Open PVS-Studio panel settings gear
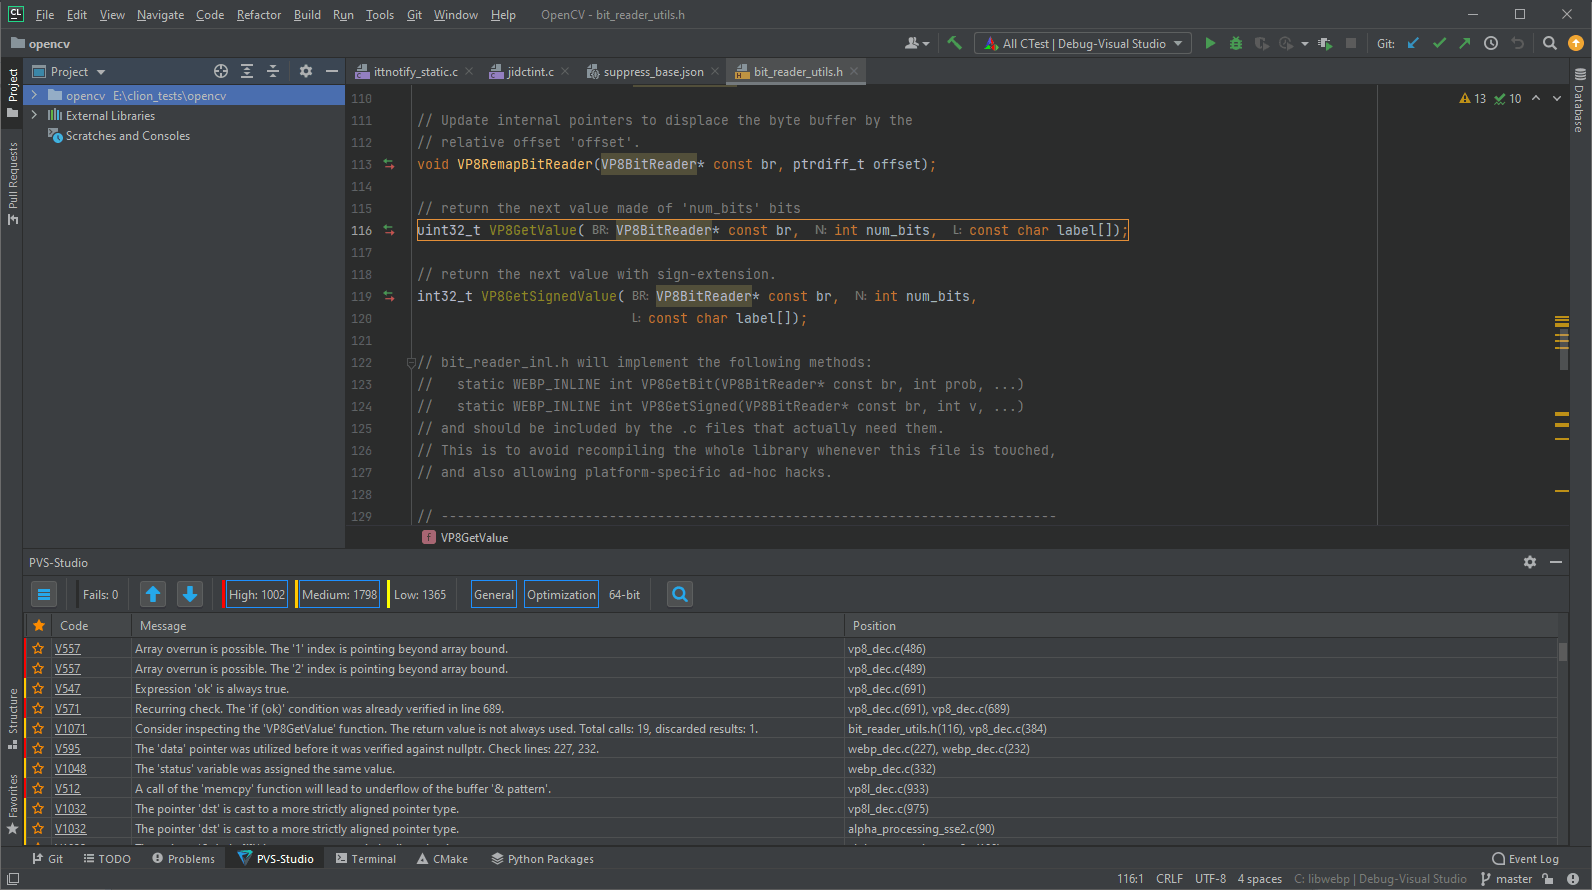This screenshot has height=890, width=1592. pyautogui.click(x=1530, y=562)
